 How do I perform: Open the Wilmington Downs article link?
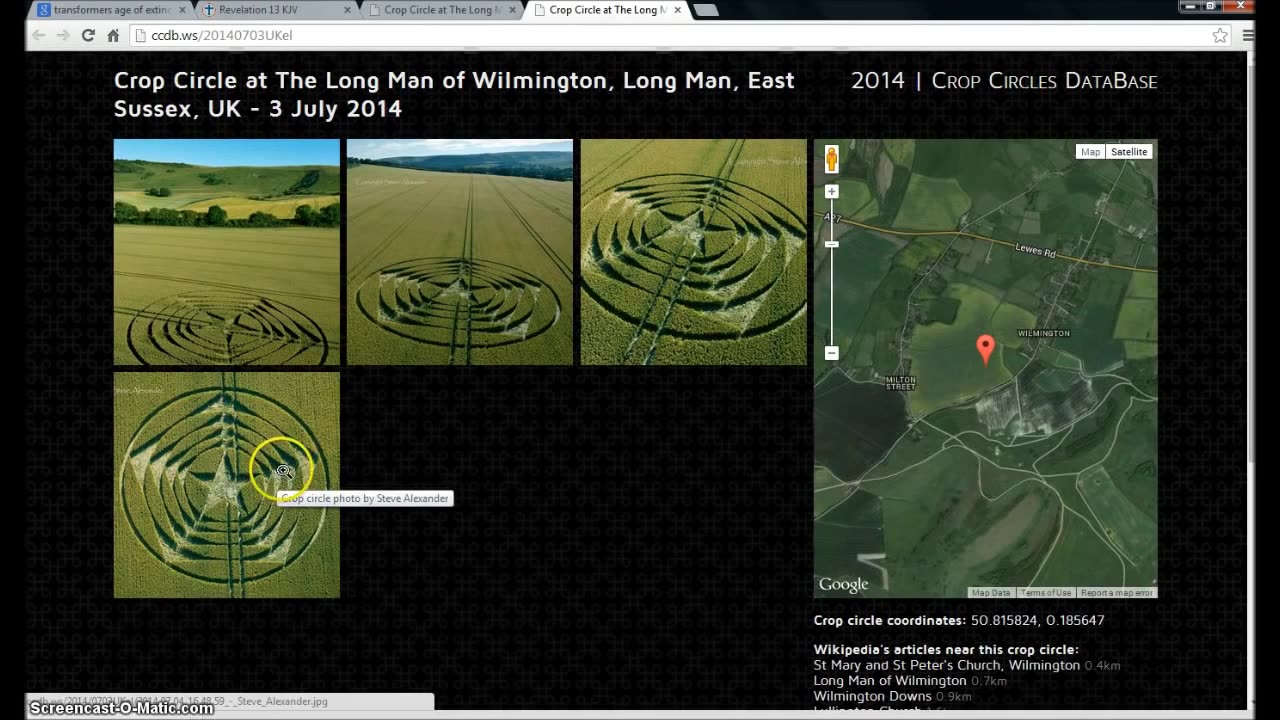tap(873, 696)
